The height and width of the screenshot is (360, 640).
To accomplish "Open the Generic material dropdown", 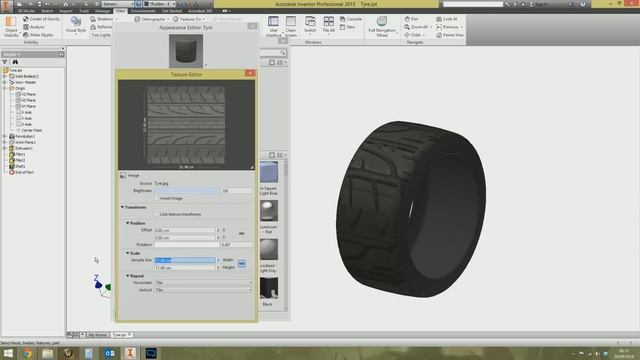I will [x=118, y=4].
